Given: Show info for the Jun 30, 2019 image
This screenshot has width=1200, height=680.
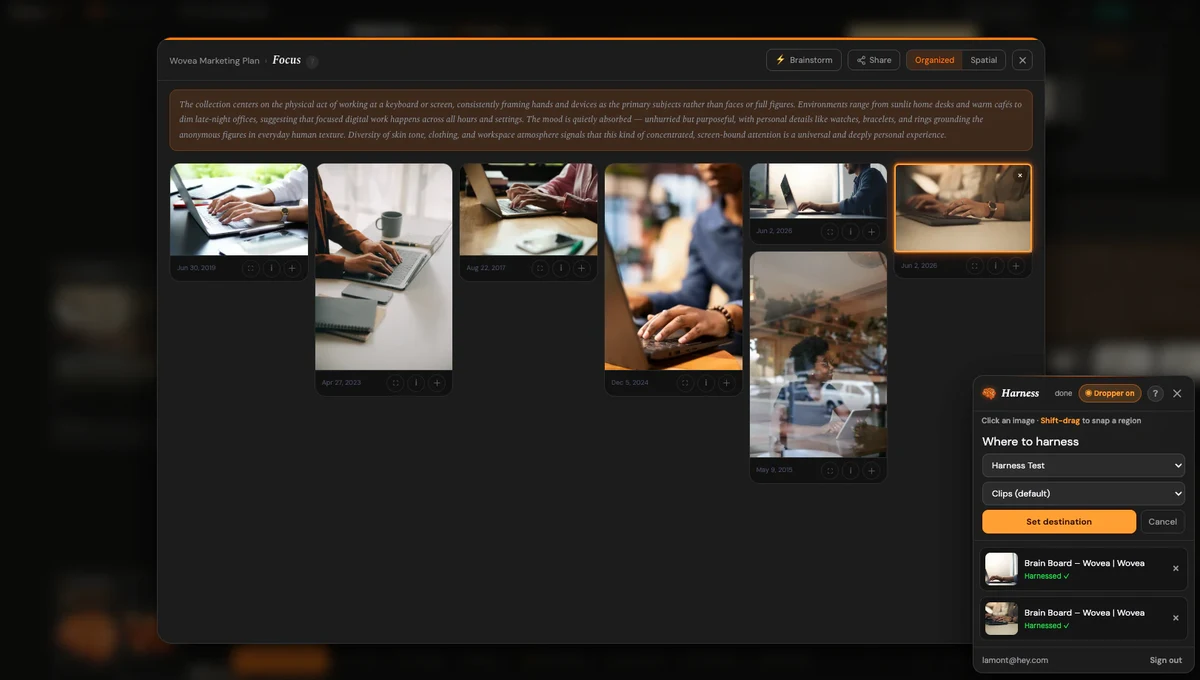Looking at the screenshot, I should (x=271, y=268).
